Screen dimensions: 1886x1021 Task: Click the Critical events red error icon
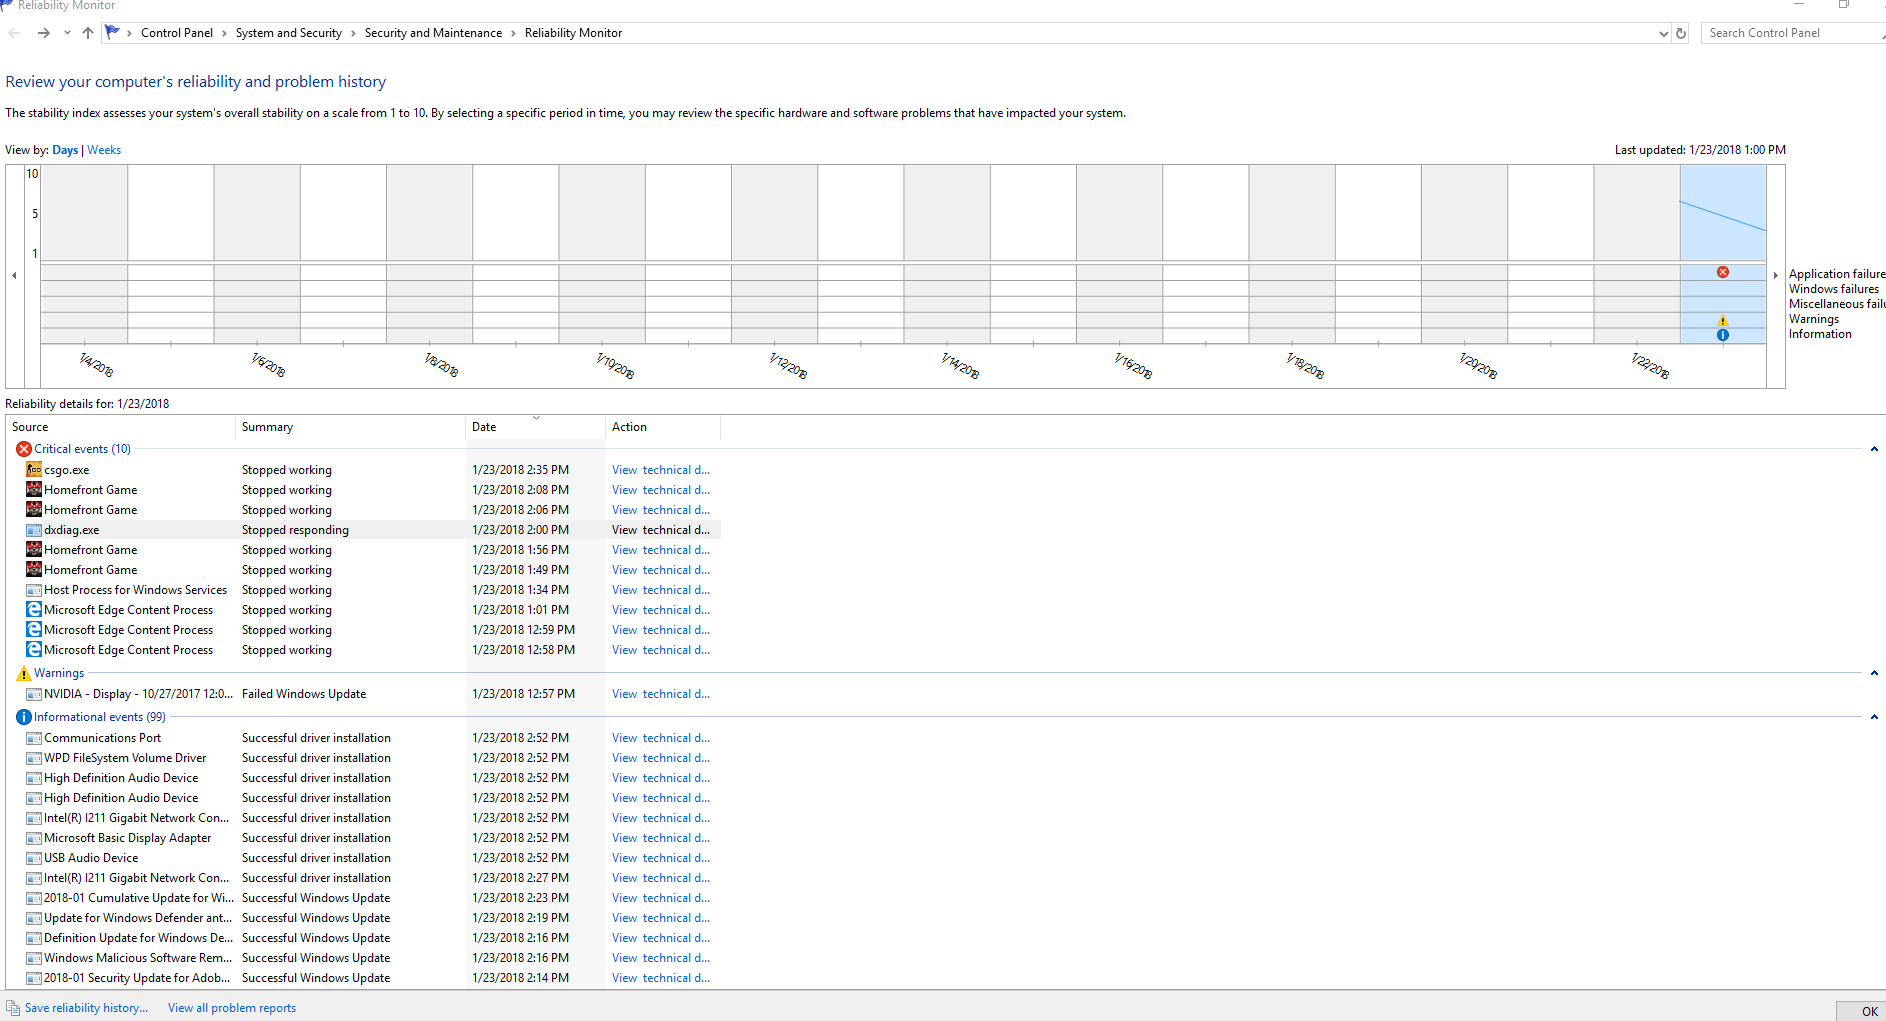pos(24,449)
